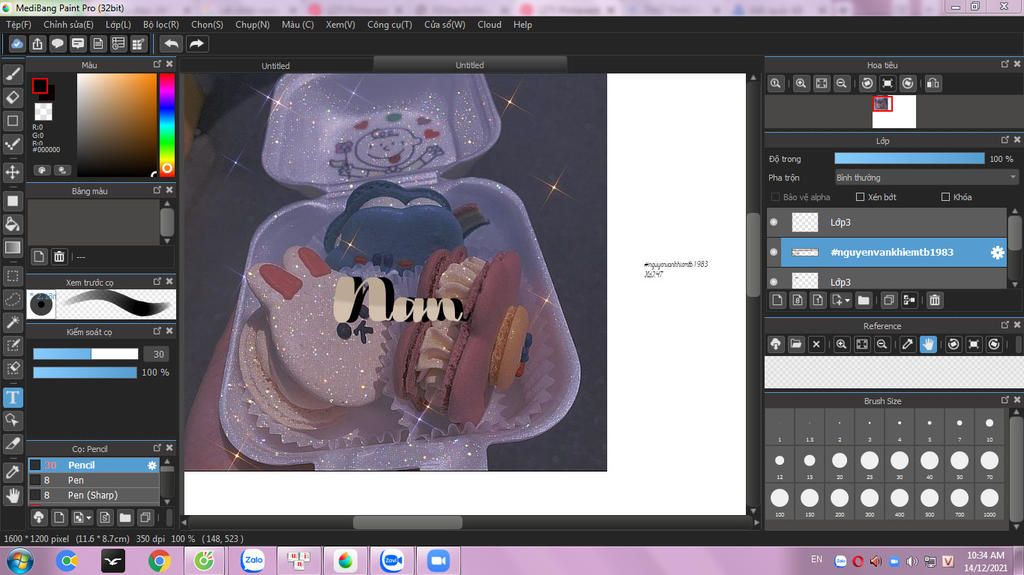Click the Undo arrow in toolbar
Viewport: 1024px width, 575px height.
[x=171, y=44]
